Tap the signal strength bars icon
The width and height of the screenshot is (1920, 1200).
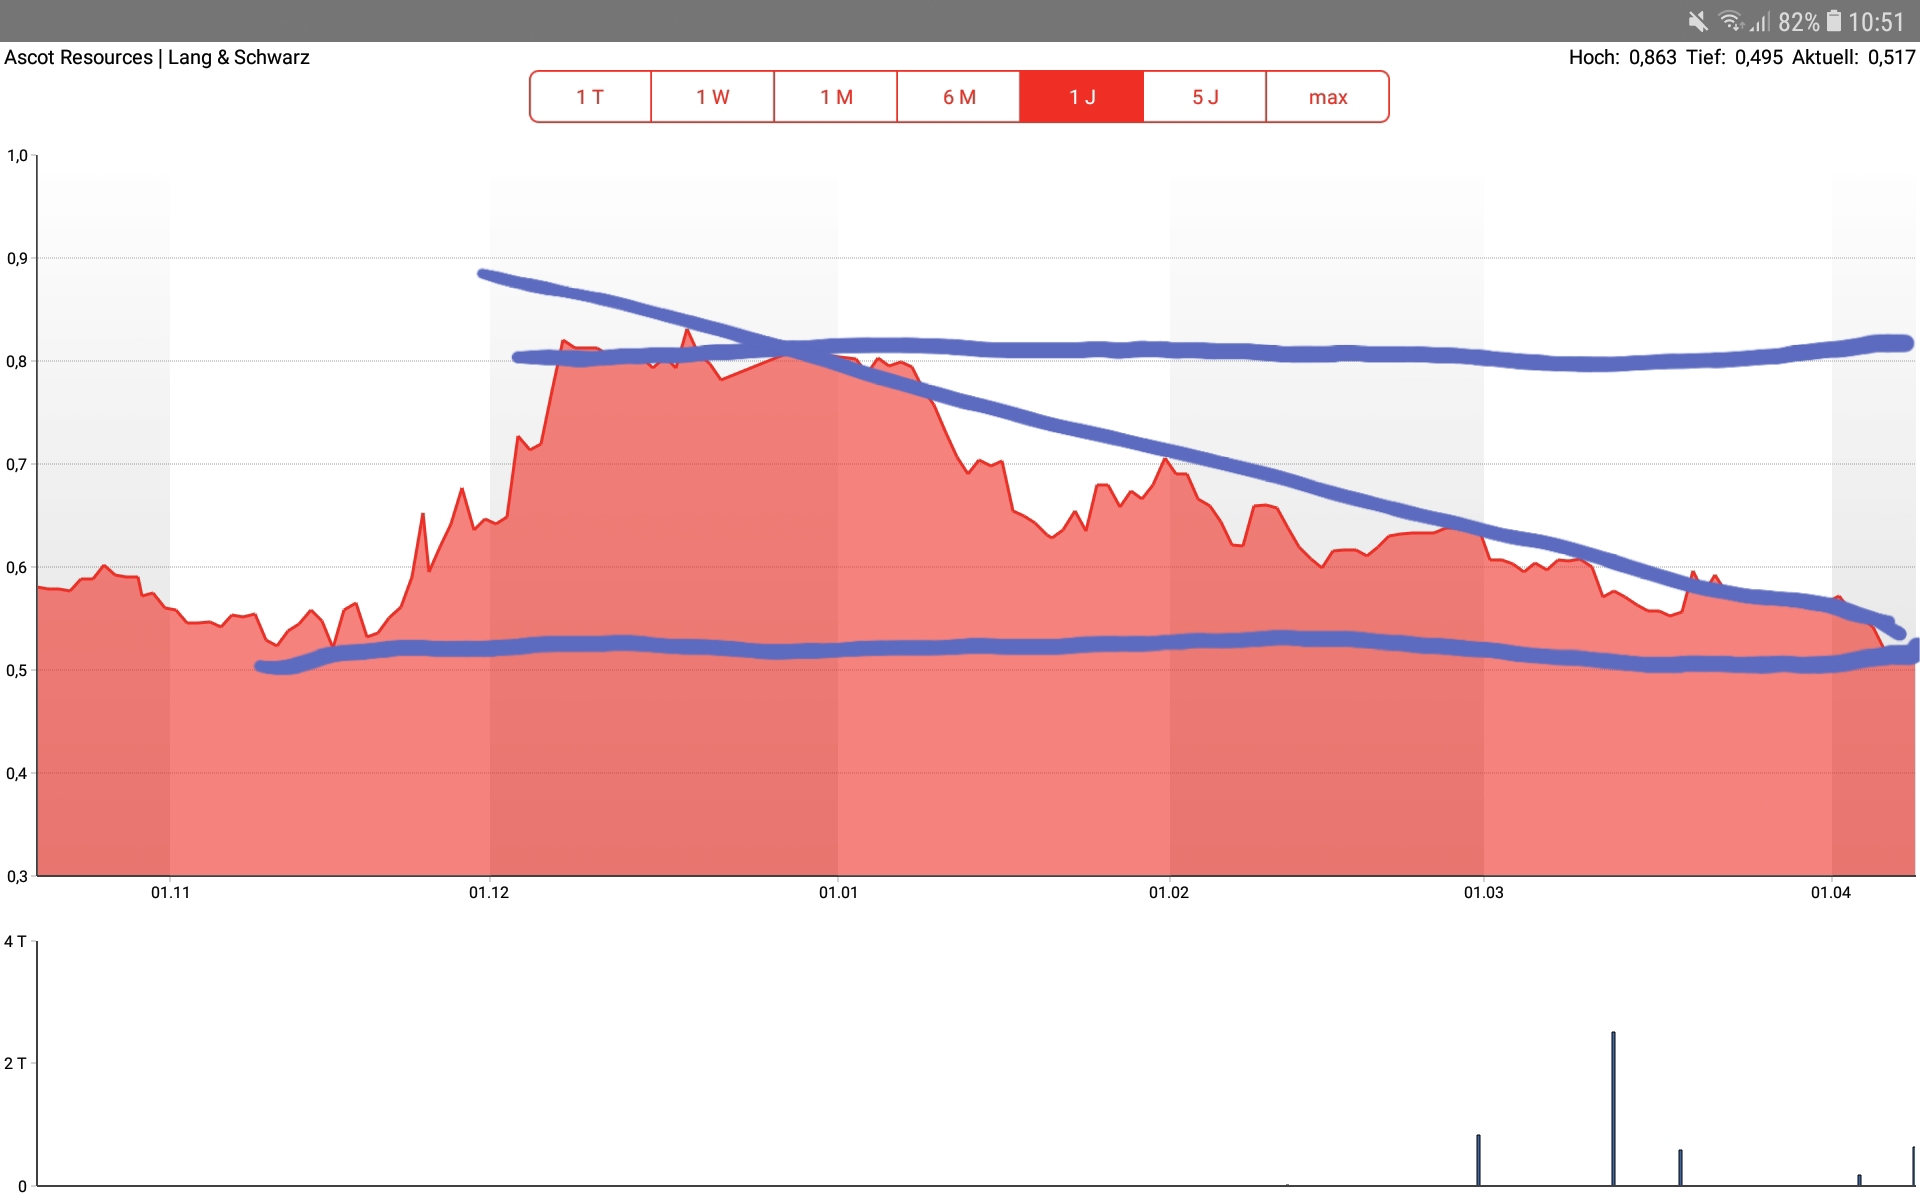click(1760, 21)
